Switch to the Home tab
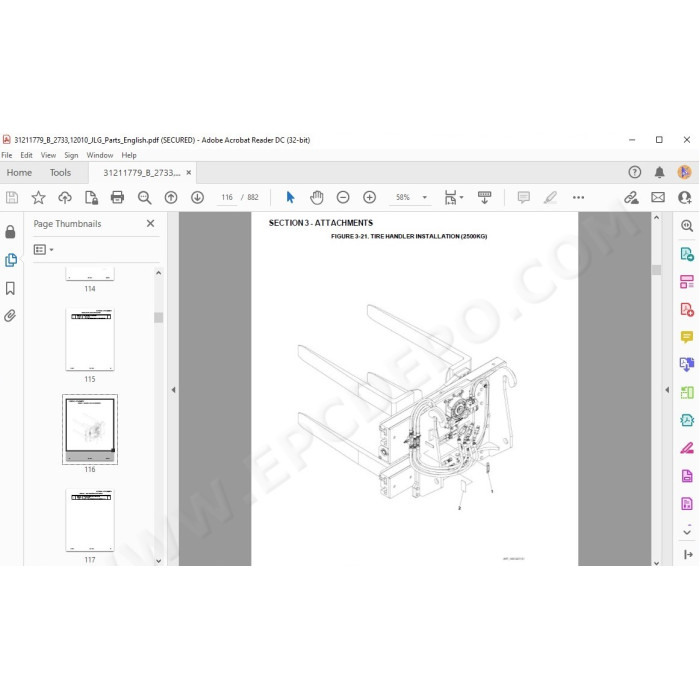 (19, 173)
